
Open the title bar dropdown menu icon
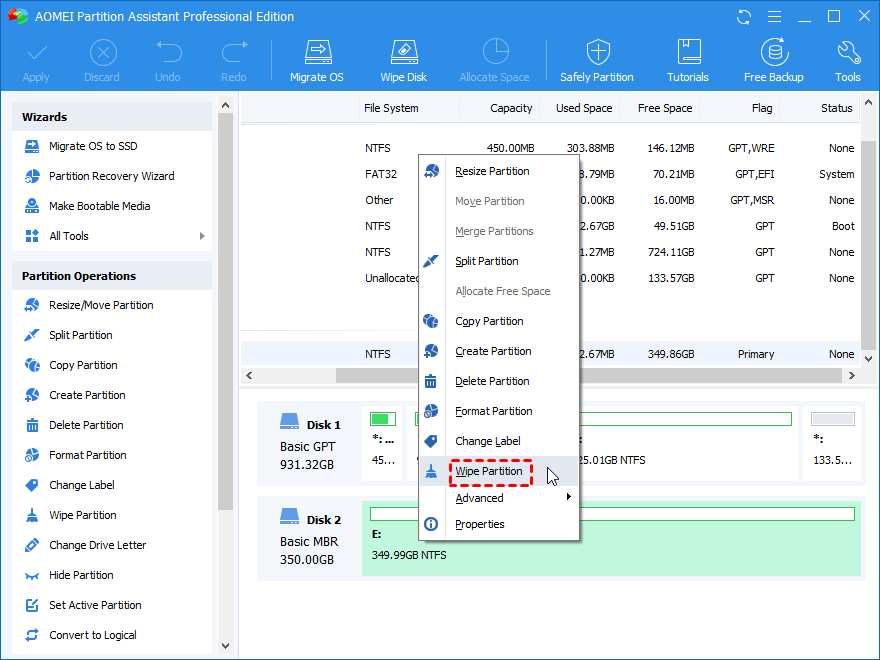[x=774, y=17]
